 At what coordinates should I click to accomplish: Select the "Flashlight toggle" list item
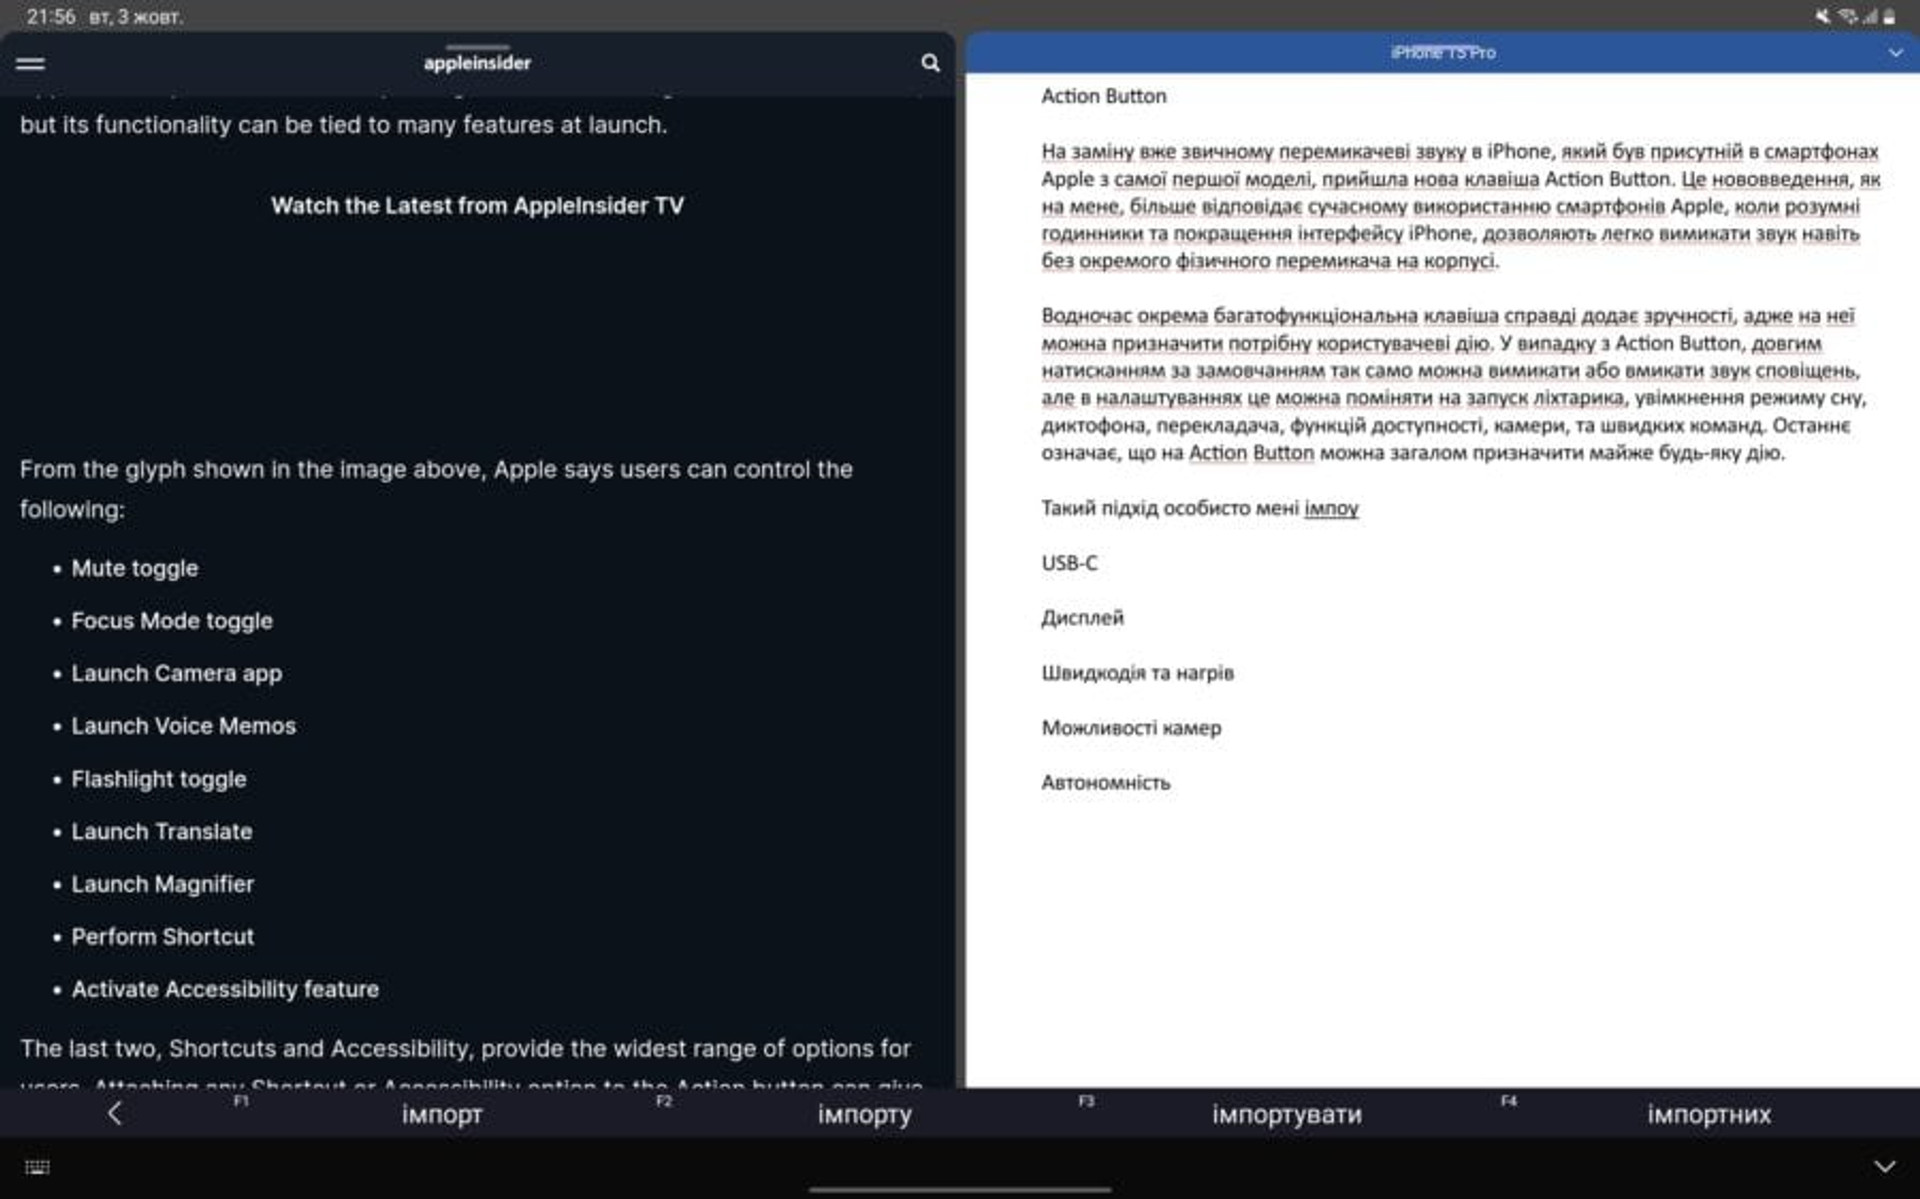pyautogui.click(x=159, y=779)
